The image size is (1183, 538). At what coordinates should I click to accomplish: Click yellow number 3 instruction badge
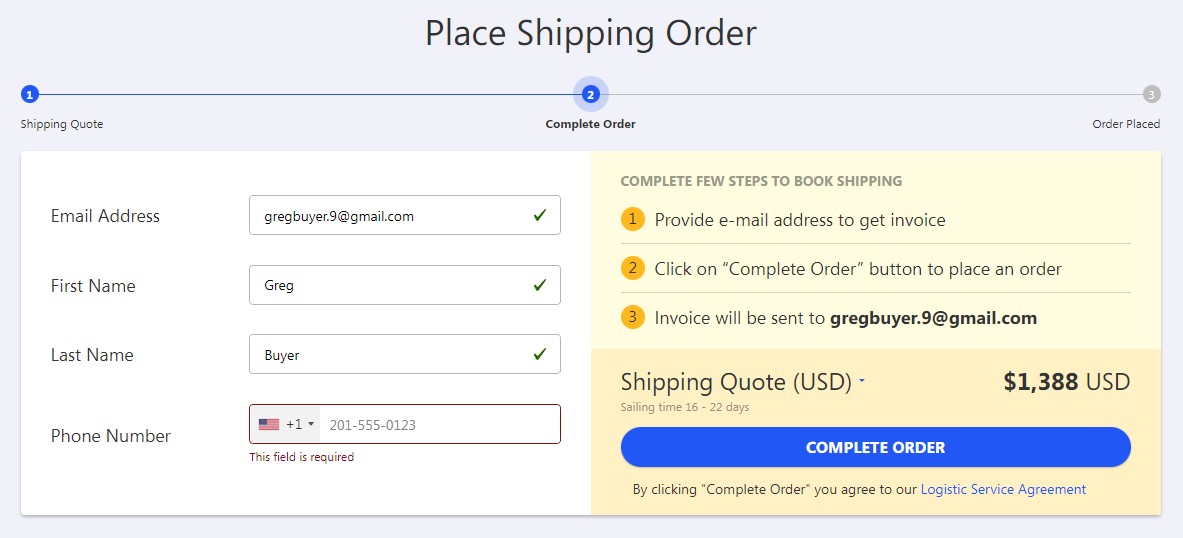(632, 317)
